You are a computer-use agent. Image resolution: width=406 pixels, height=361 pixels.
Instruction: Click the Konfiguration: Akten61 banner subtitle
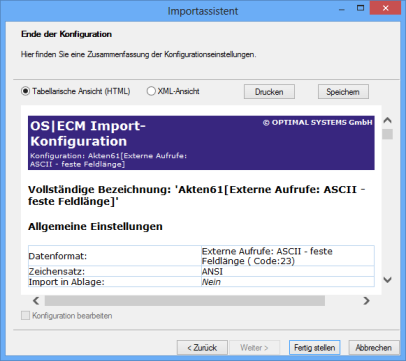(x=108, y=160)
